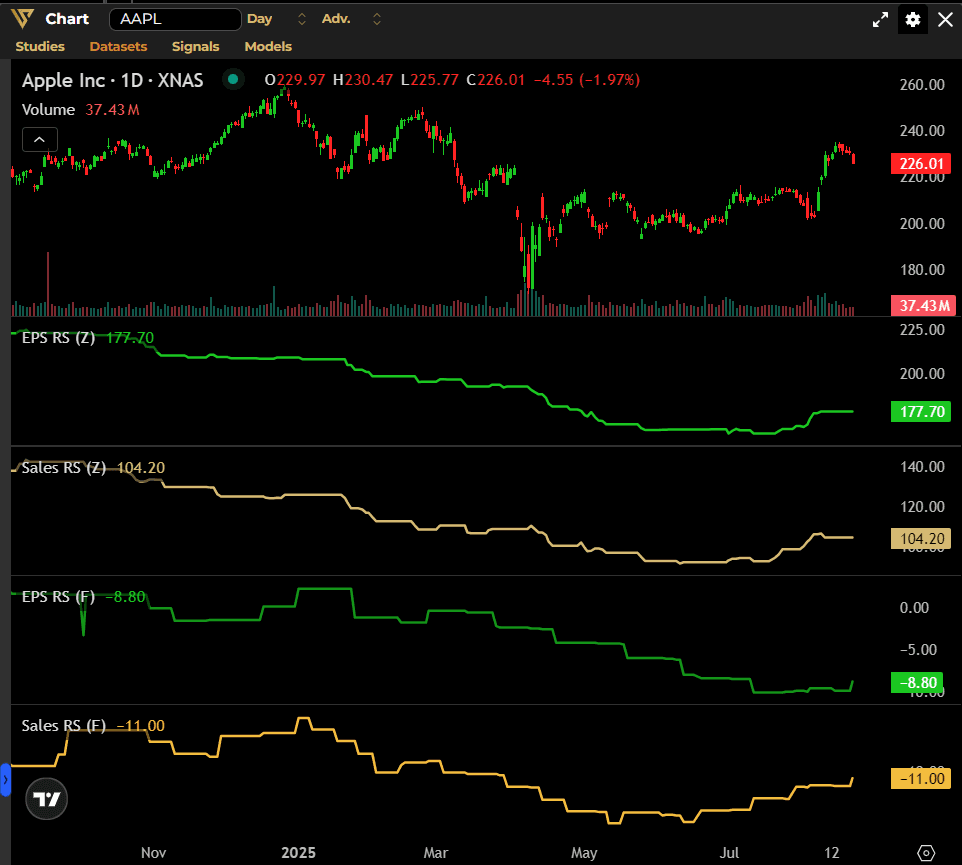This screenshot has width=962, height=865.
Task: Select the EPS RS (Z) indicator label
Action: coord(58,338)
